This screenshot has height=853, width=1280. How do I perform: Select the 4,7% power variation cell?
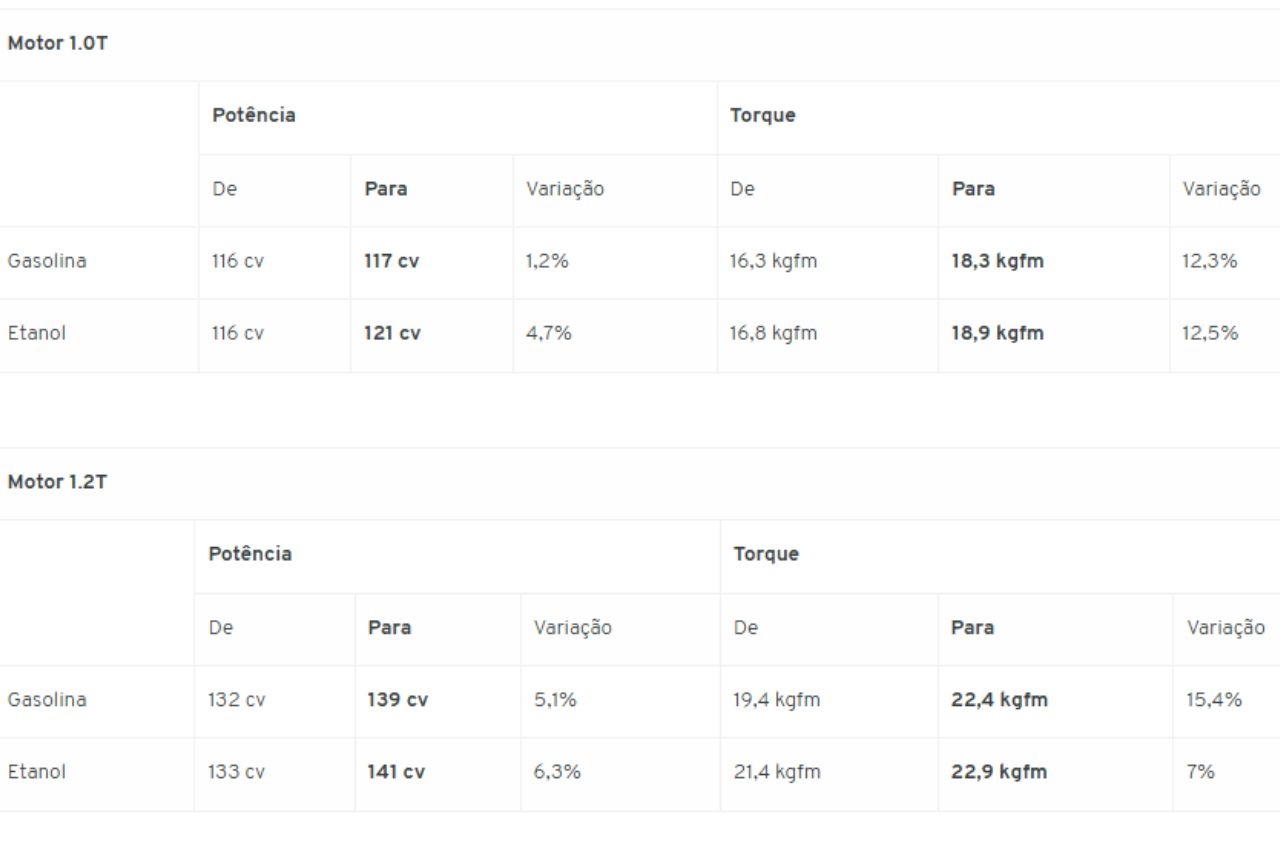tap(549, 333)
